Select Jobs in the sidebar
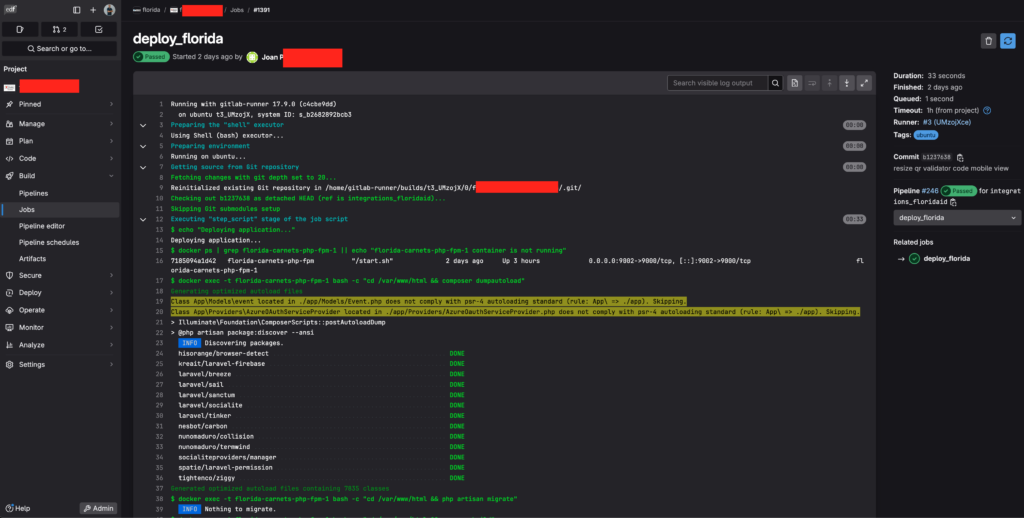Screen dimensions: 1024x518 point(59,210)
